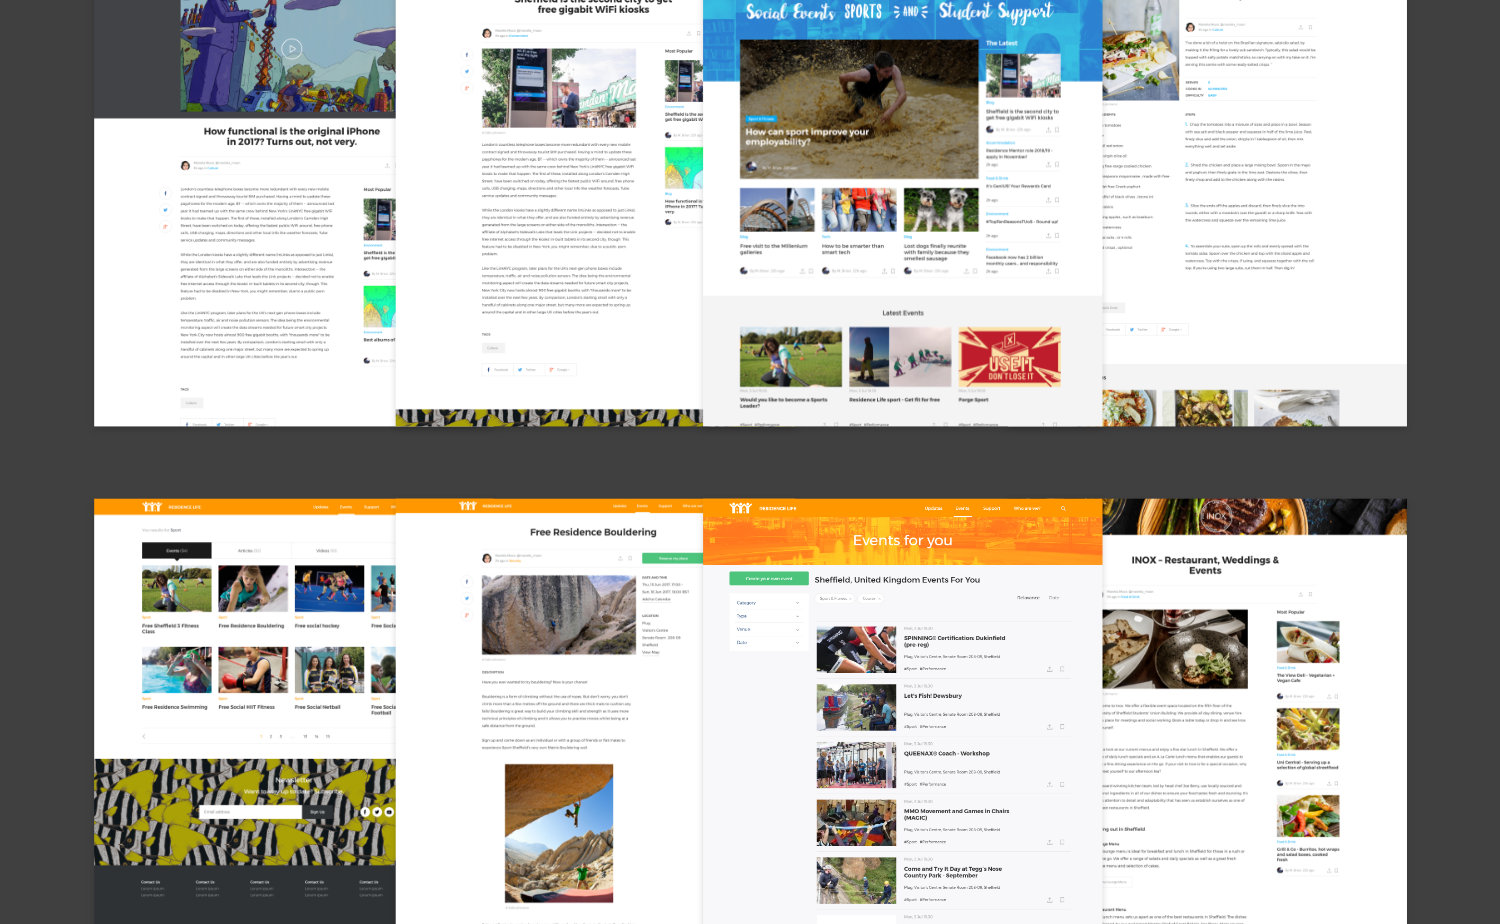Open Add to Calendar link on Bouldering page
This screenshot has height=924, width=1500.
(x=656, y=599)
